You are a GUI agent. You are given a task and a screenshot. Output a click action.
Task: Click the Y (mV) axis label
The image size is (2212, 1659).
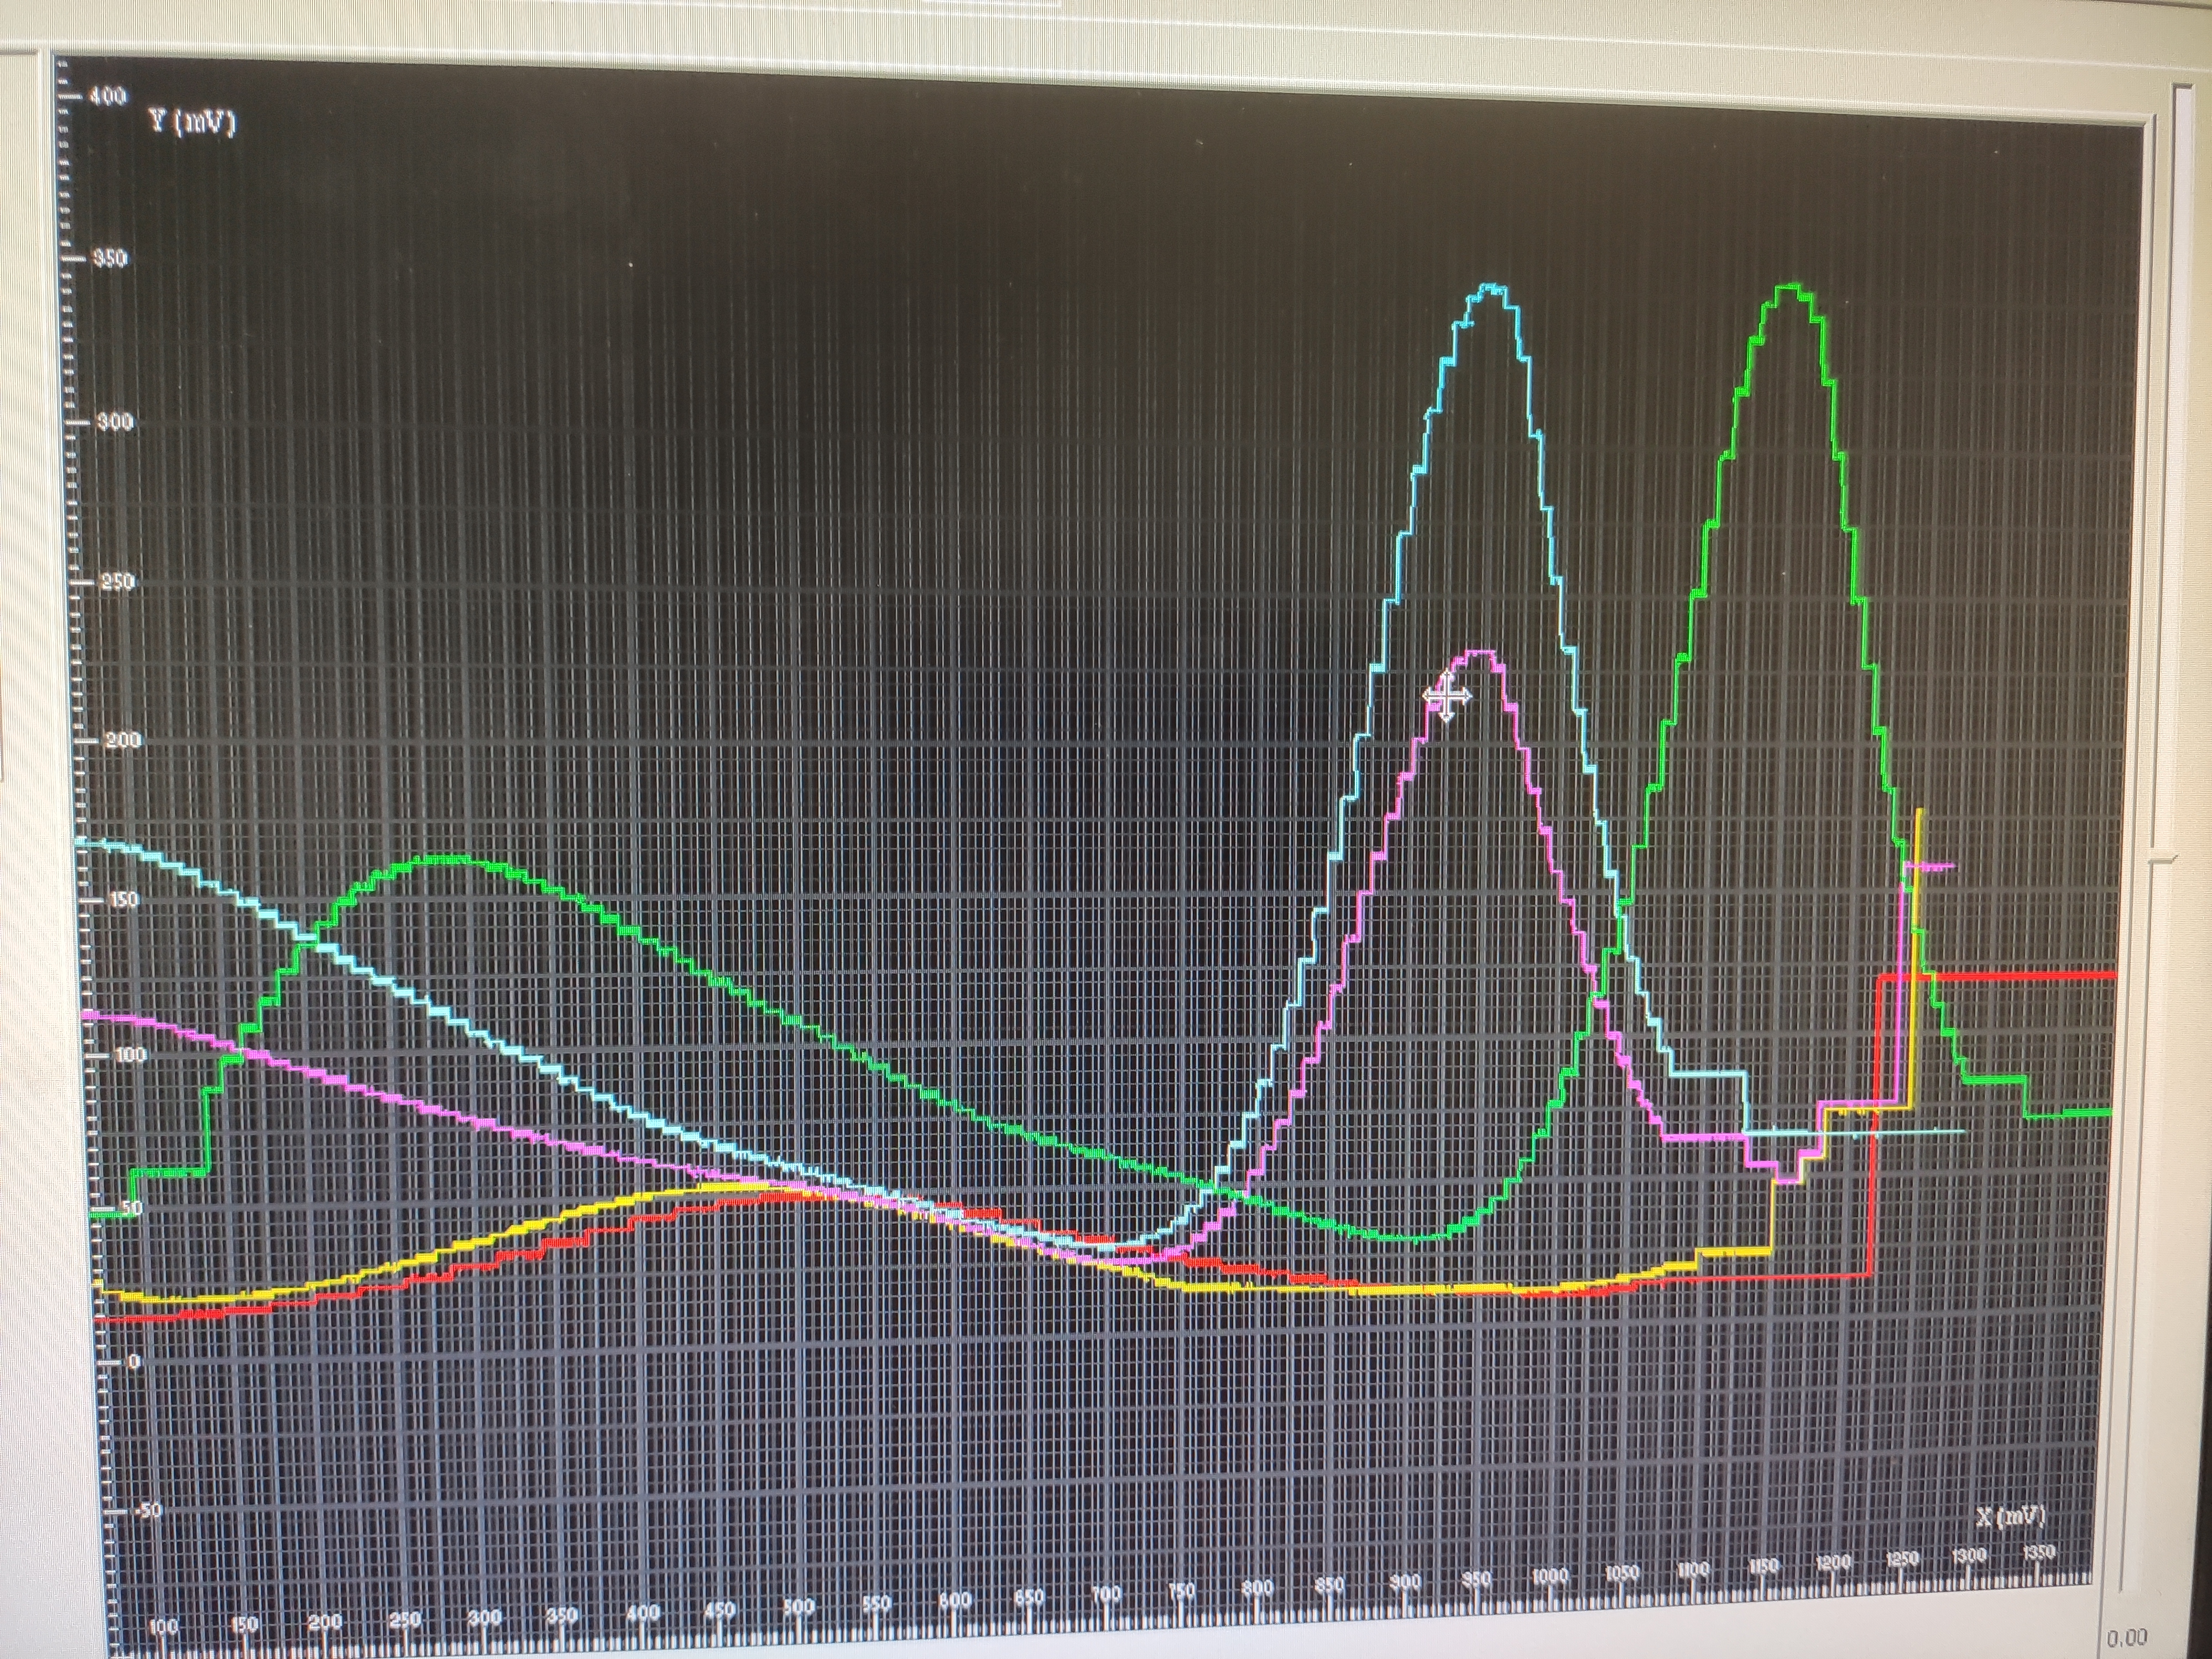click(x=192, y=121)
